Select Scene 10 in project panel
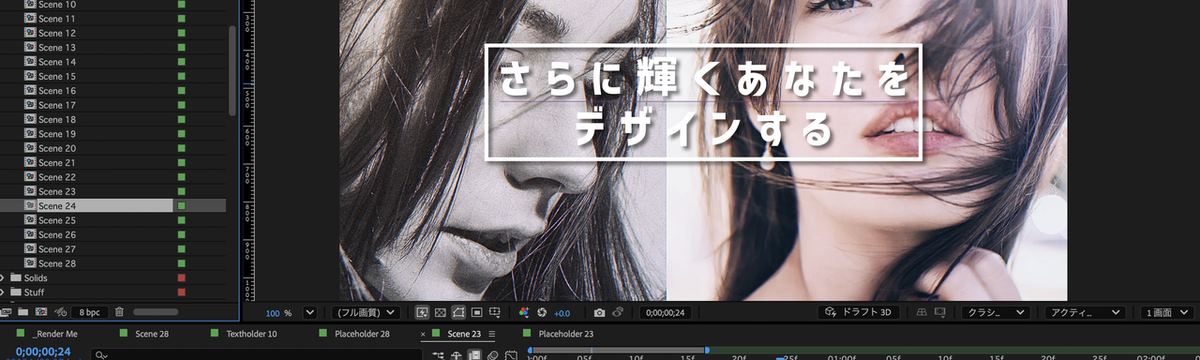The image size is (1200, 360). click(x=57, y=5)
